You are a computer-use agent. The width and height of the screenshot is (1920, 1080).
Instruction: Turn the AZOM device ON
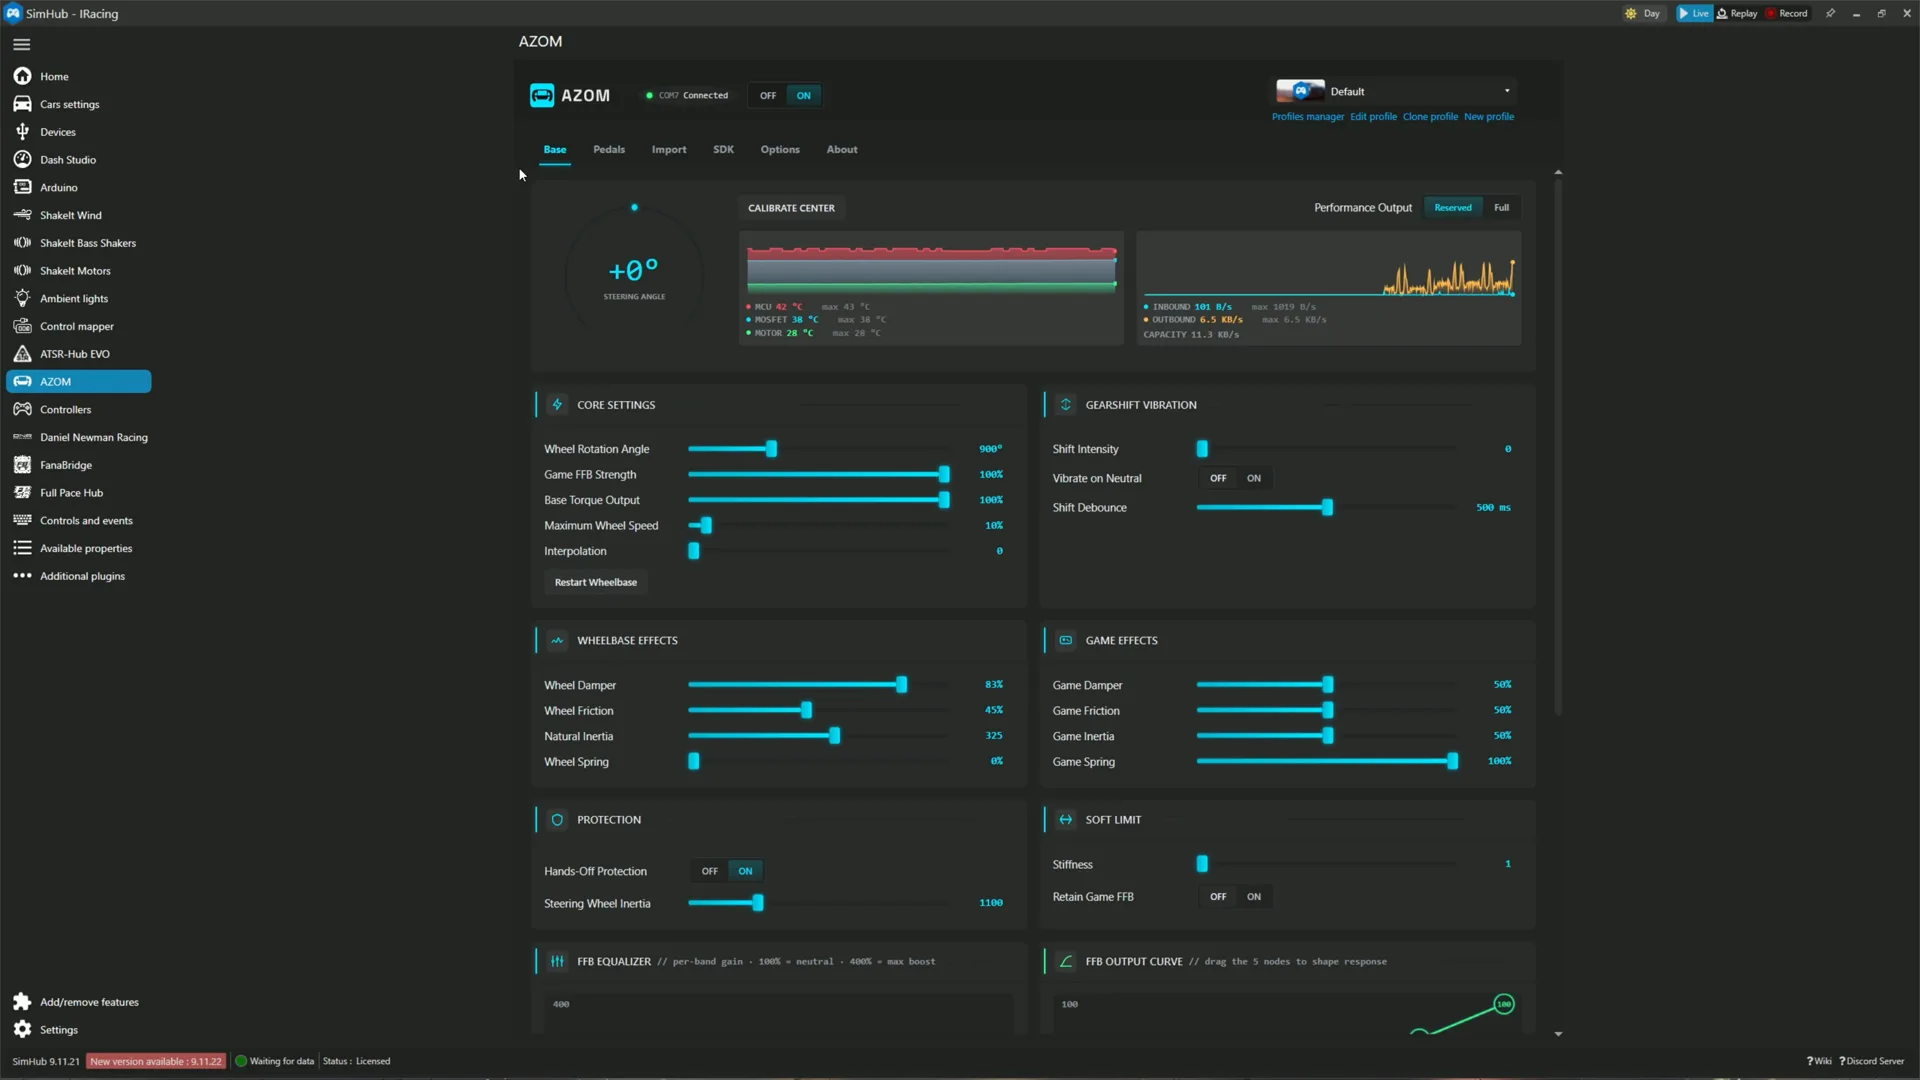[804, 96]
